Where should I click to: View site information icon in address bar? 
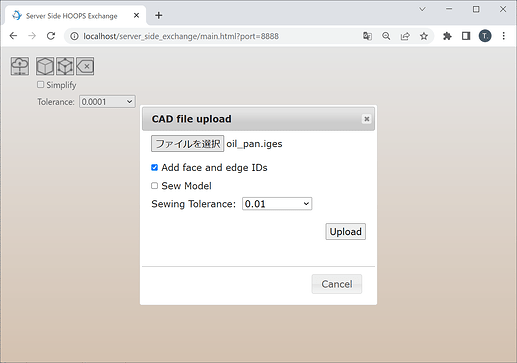(x=74, y=36)
